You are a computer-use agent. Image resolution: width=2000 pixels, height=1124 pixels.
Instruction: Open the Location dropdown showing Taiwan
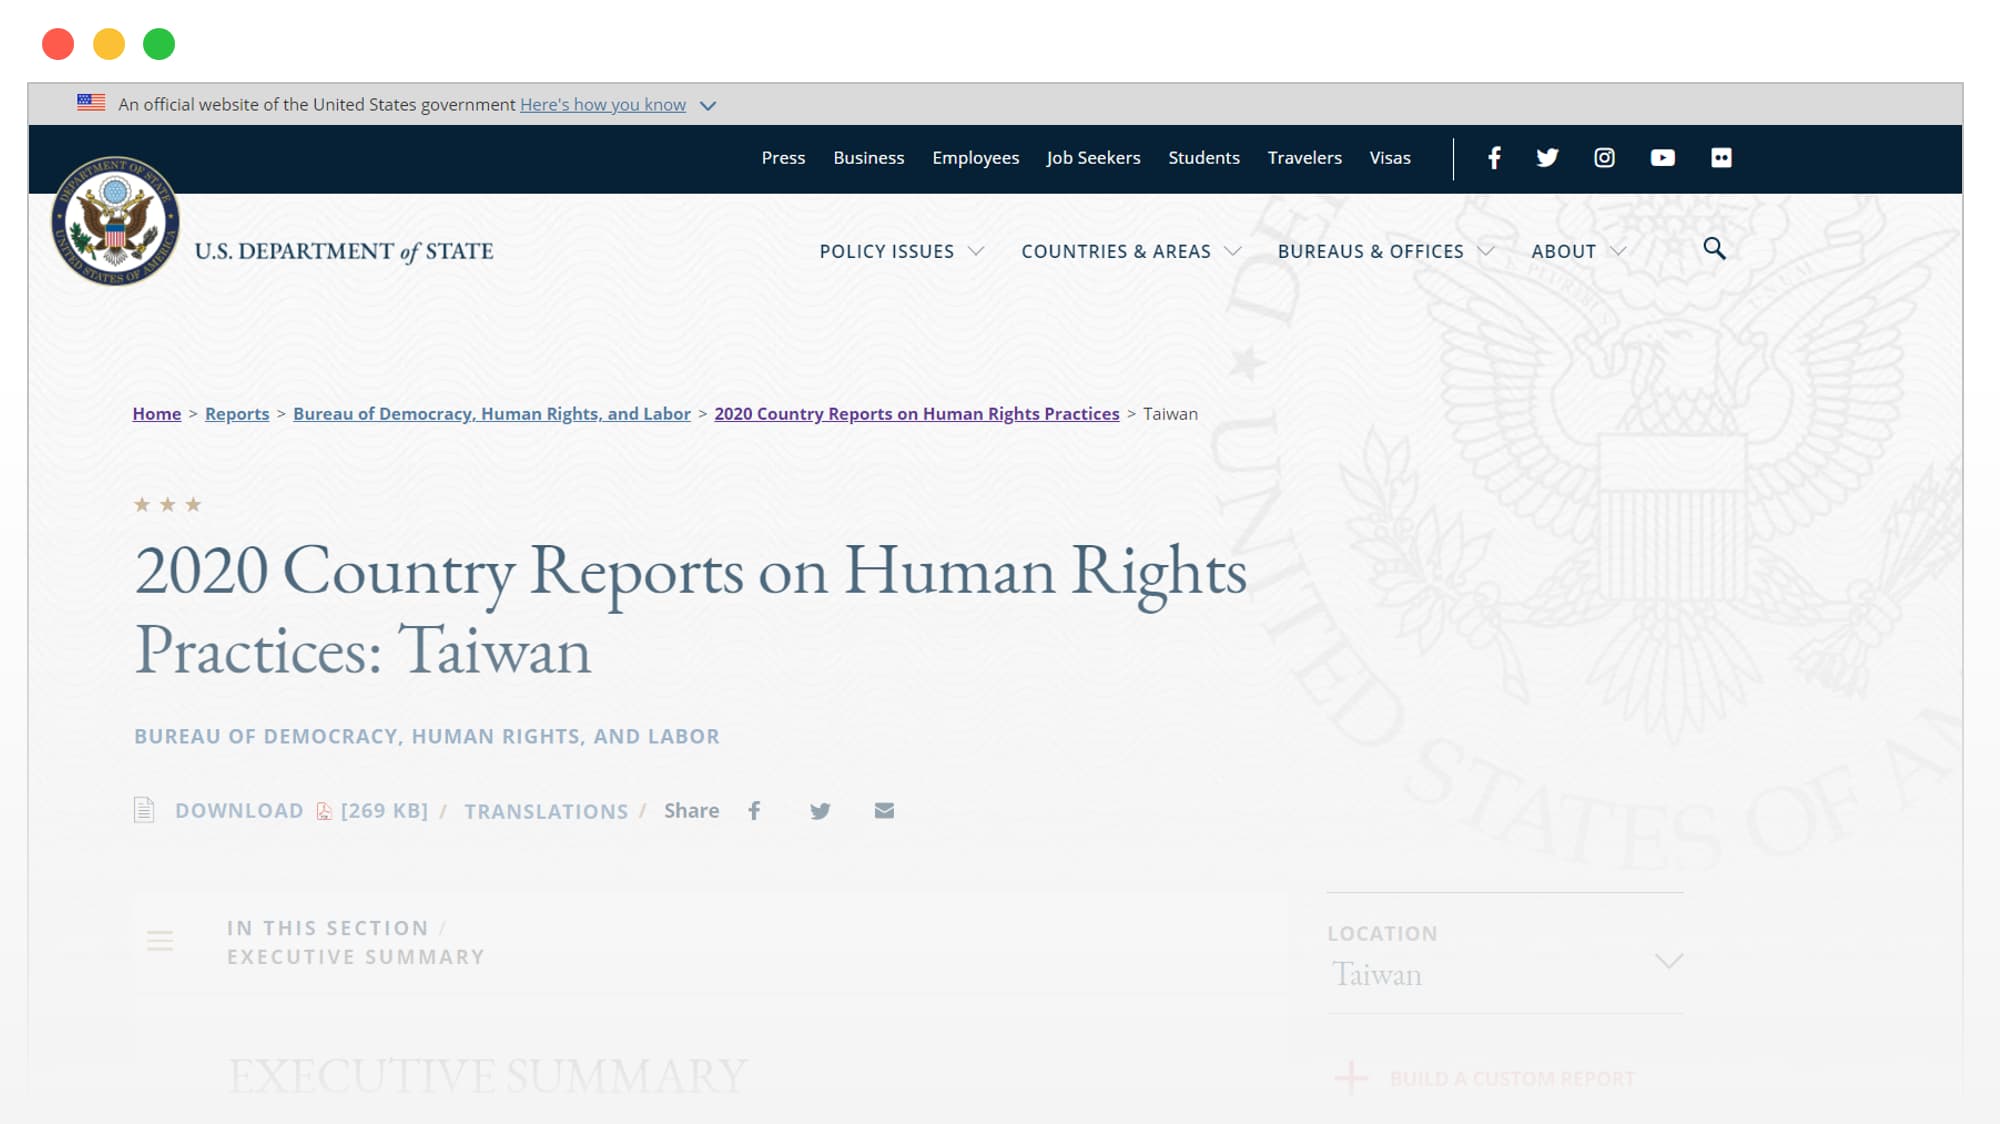click(x=1505, y=955)
